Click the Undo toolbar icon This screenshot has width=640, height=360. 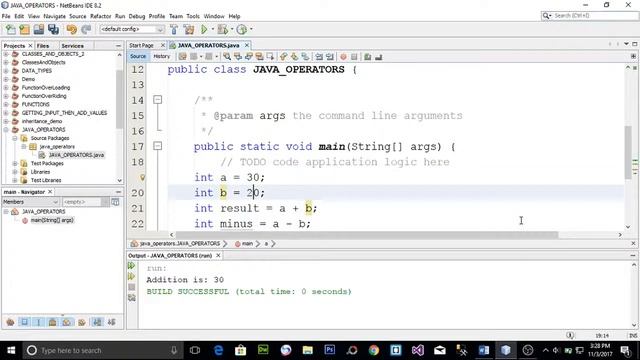coord(72,29)
